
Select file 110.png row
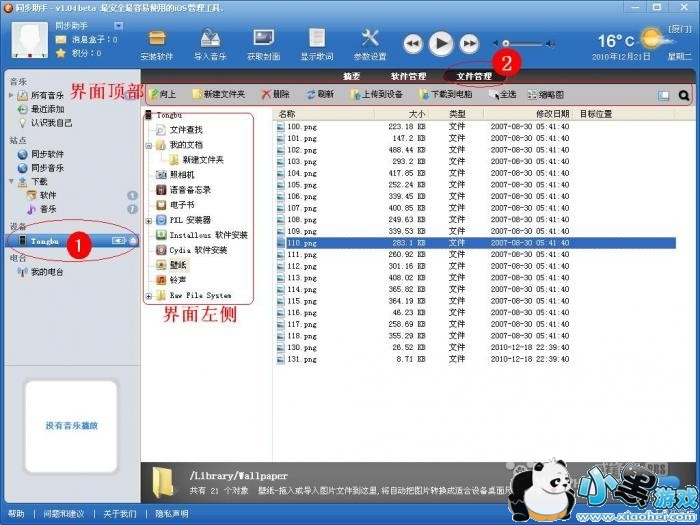click(x=476, y=243)
